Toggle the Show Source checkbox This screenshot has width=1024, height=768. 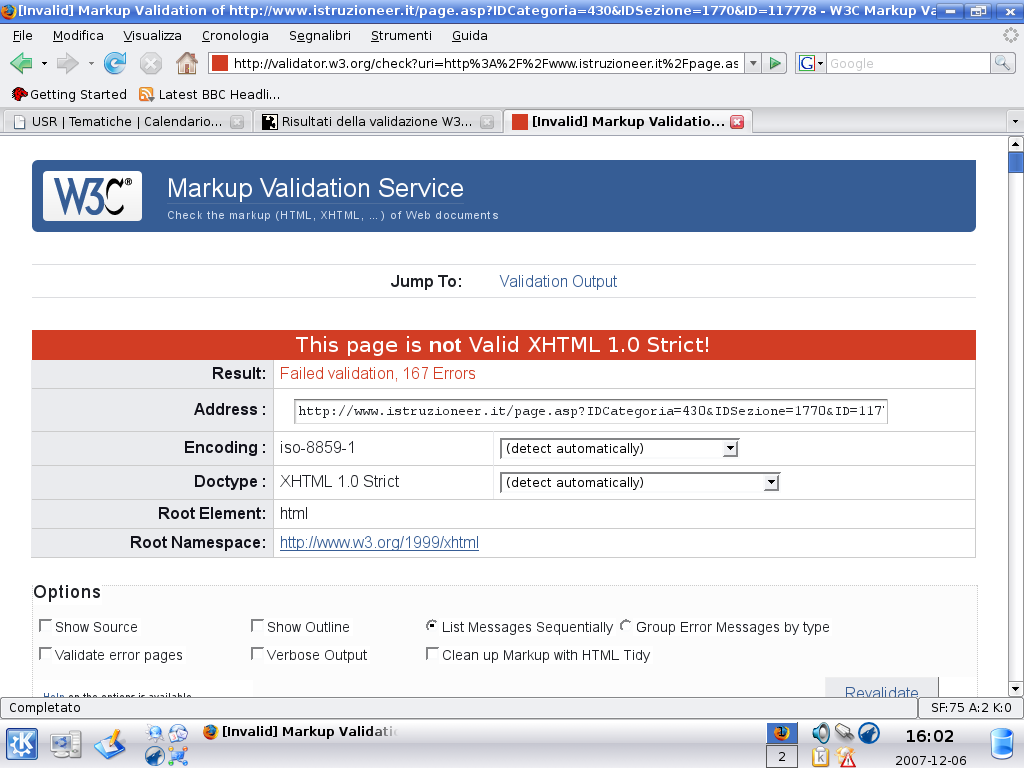coord(45,626)
